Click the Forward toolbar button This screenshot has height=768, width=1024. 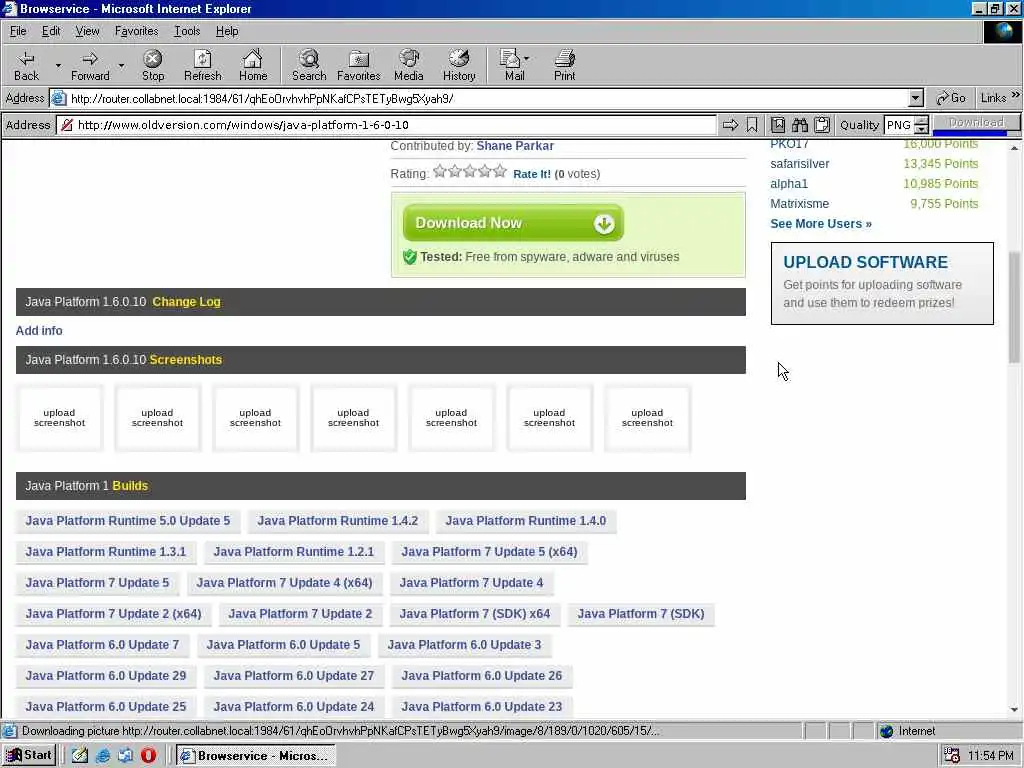pyautogui.click(x=90, y=65)
